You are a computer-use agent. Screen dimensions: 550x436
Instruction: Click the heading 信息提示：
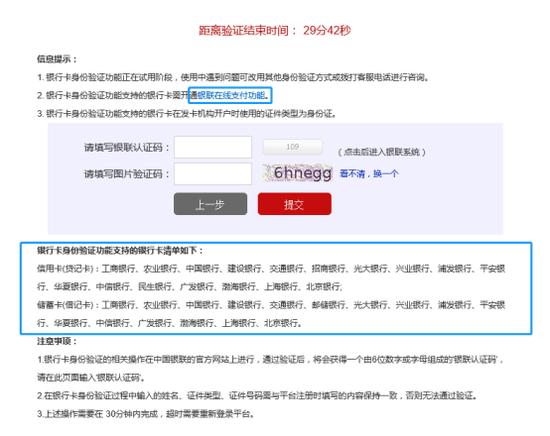coord(57,59)
